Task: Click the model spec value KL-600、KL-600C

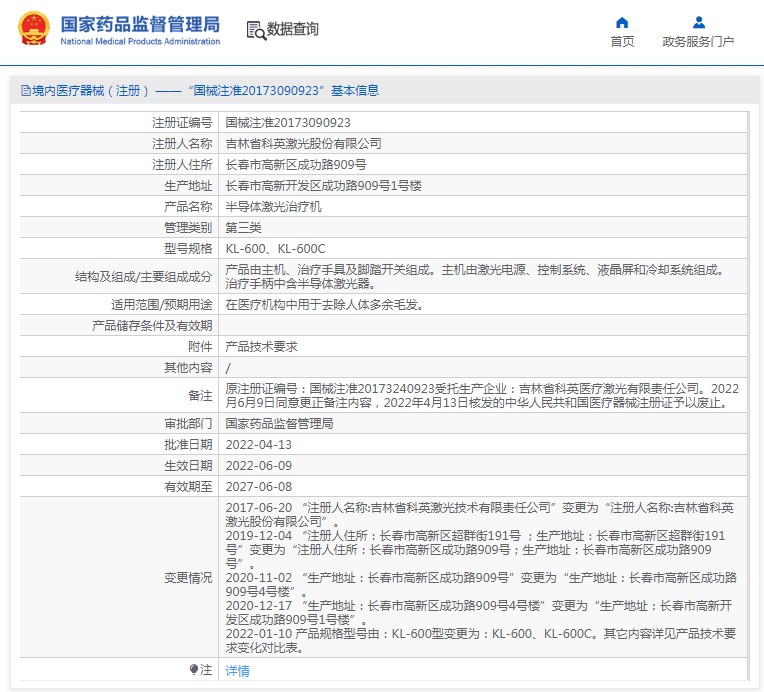Action: (x=275, y=248)
